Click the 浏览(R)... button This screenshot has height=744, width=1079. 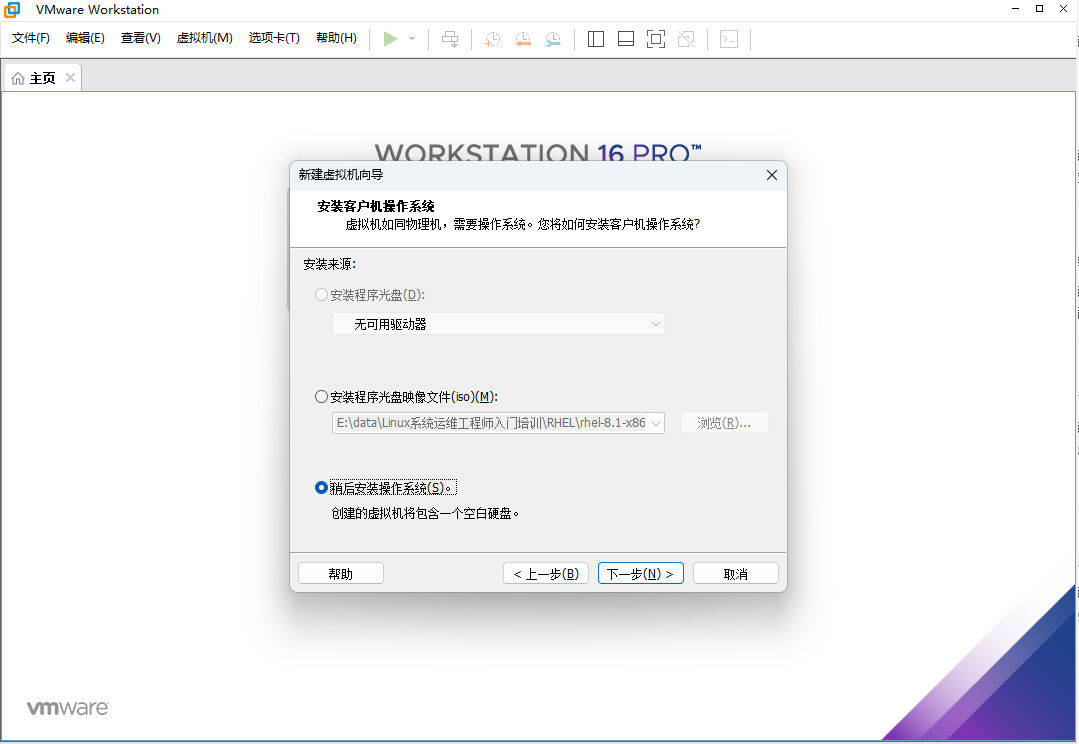tap(724, 423)
